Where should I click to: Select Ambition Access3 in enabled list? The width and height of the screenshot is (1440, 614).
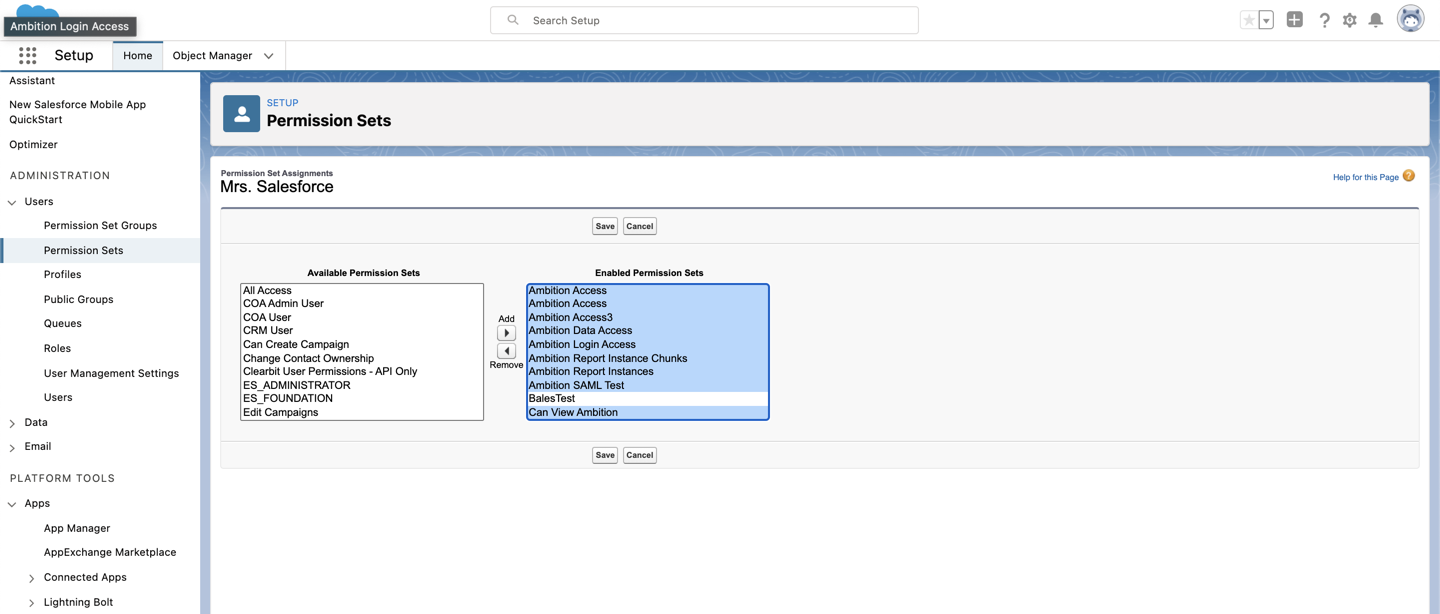pos(647,318)
